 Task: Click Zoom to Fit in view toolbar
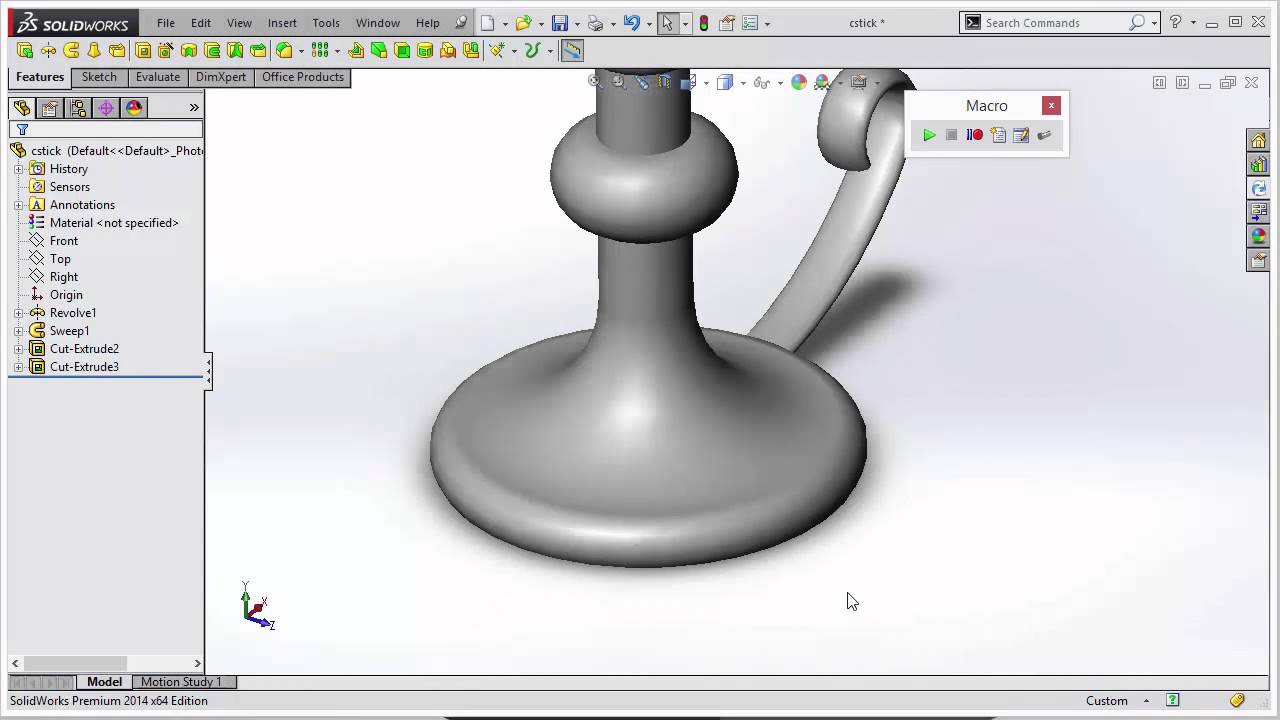(x=595, y=82)
